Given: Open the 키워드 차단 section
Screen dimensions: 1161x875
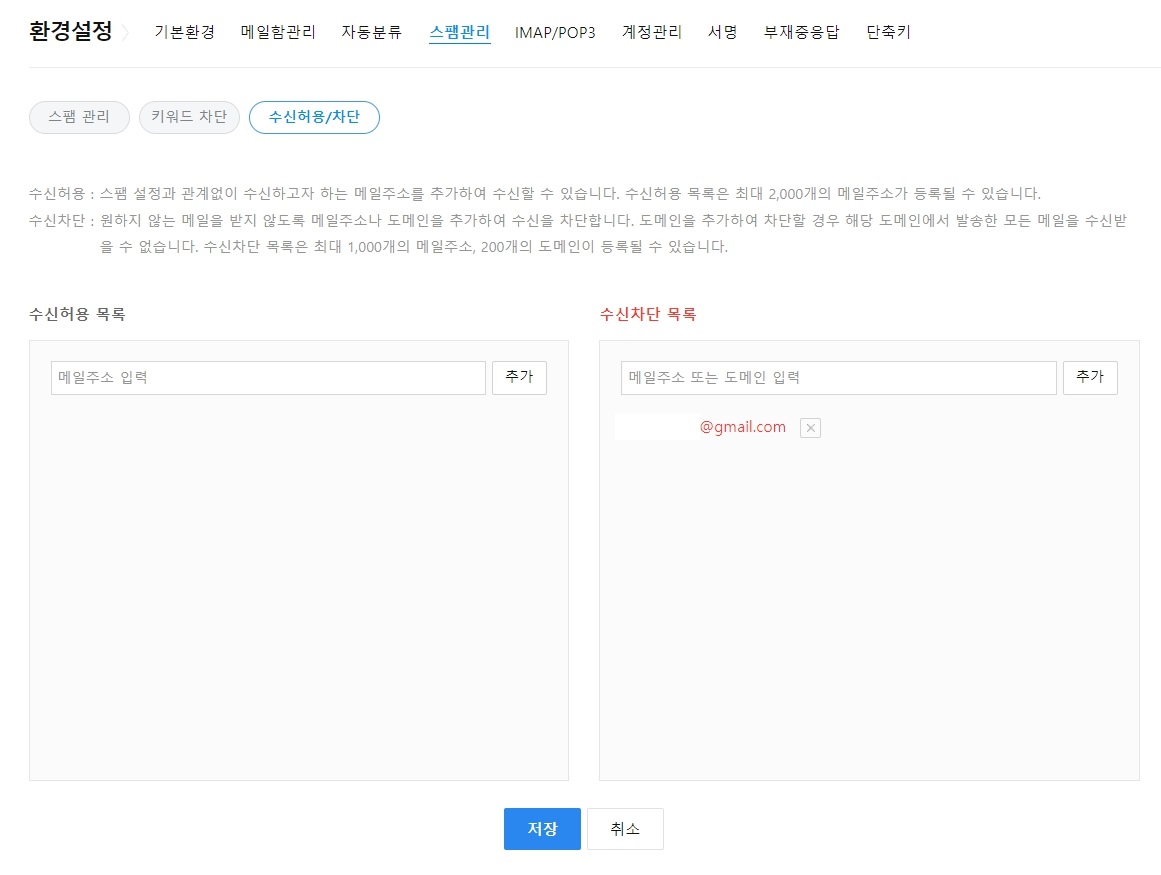Looking at the screenshot, I should tap(189, 117).
